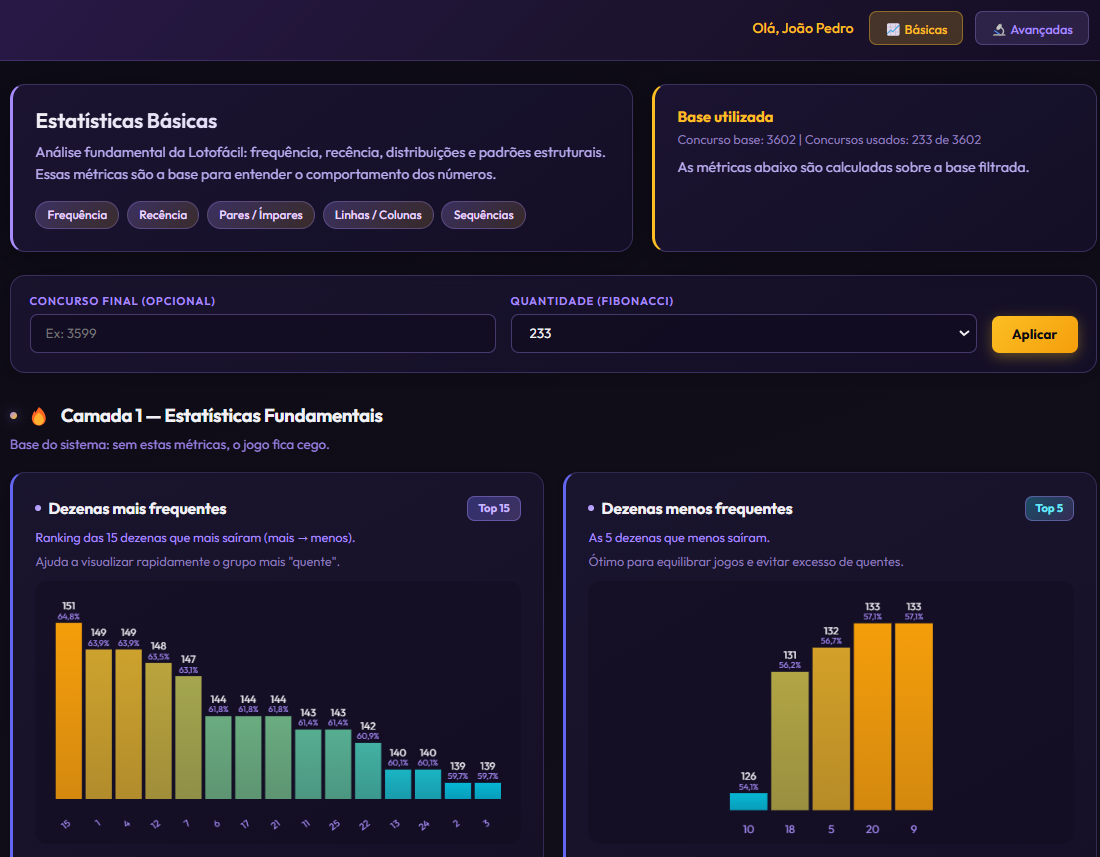Click the chart icon in Básicas
Image resolution: width=1100 pixels, height=857 pixels.
click(x=892, y=30)
